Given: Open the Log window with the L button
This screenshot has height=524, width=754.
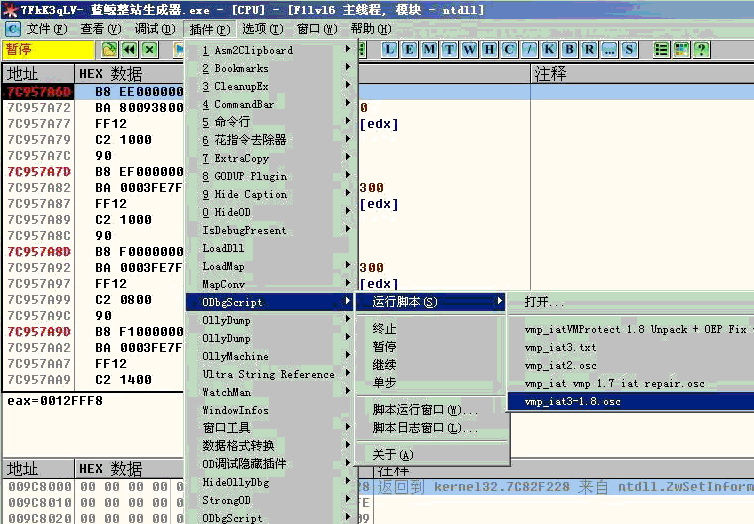Looking at the screenshot, I should pyautogui.click(x=390, y=50).
